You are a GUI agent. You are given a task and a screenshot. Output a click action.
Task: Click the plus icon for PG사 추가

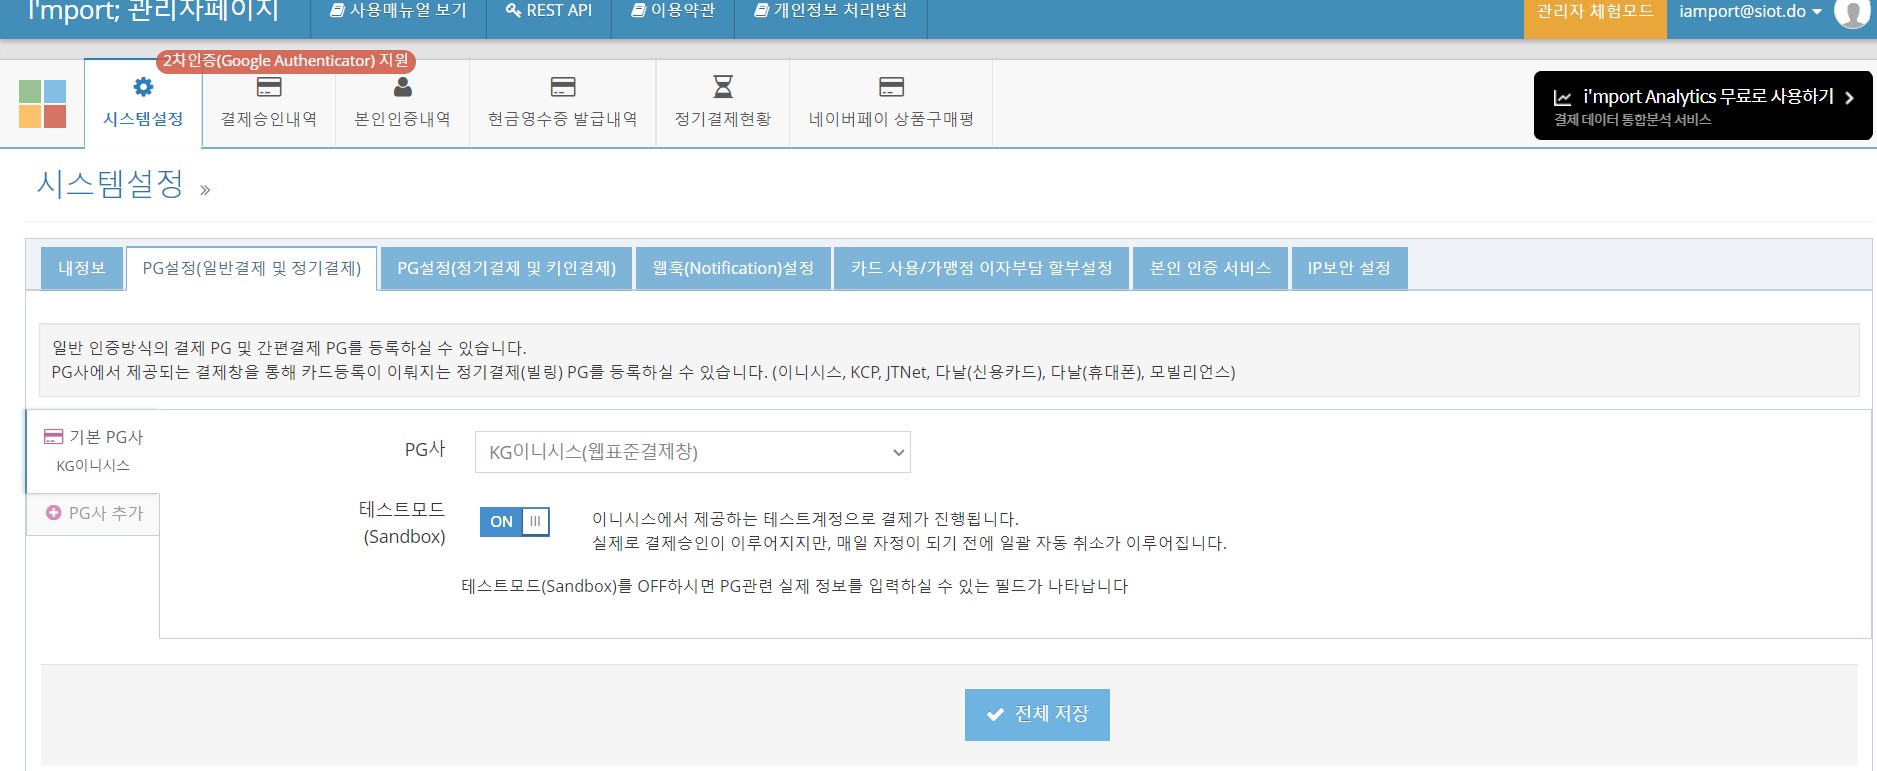tap(54, 512)
